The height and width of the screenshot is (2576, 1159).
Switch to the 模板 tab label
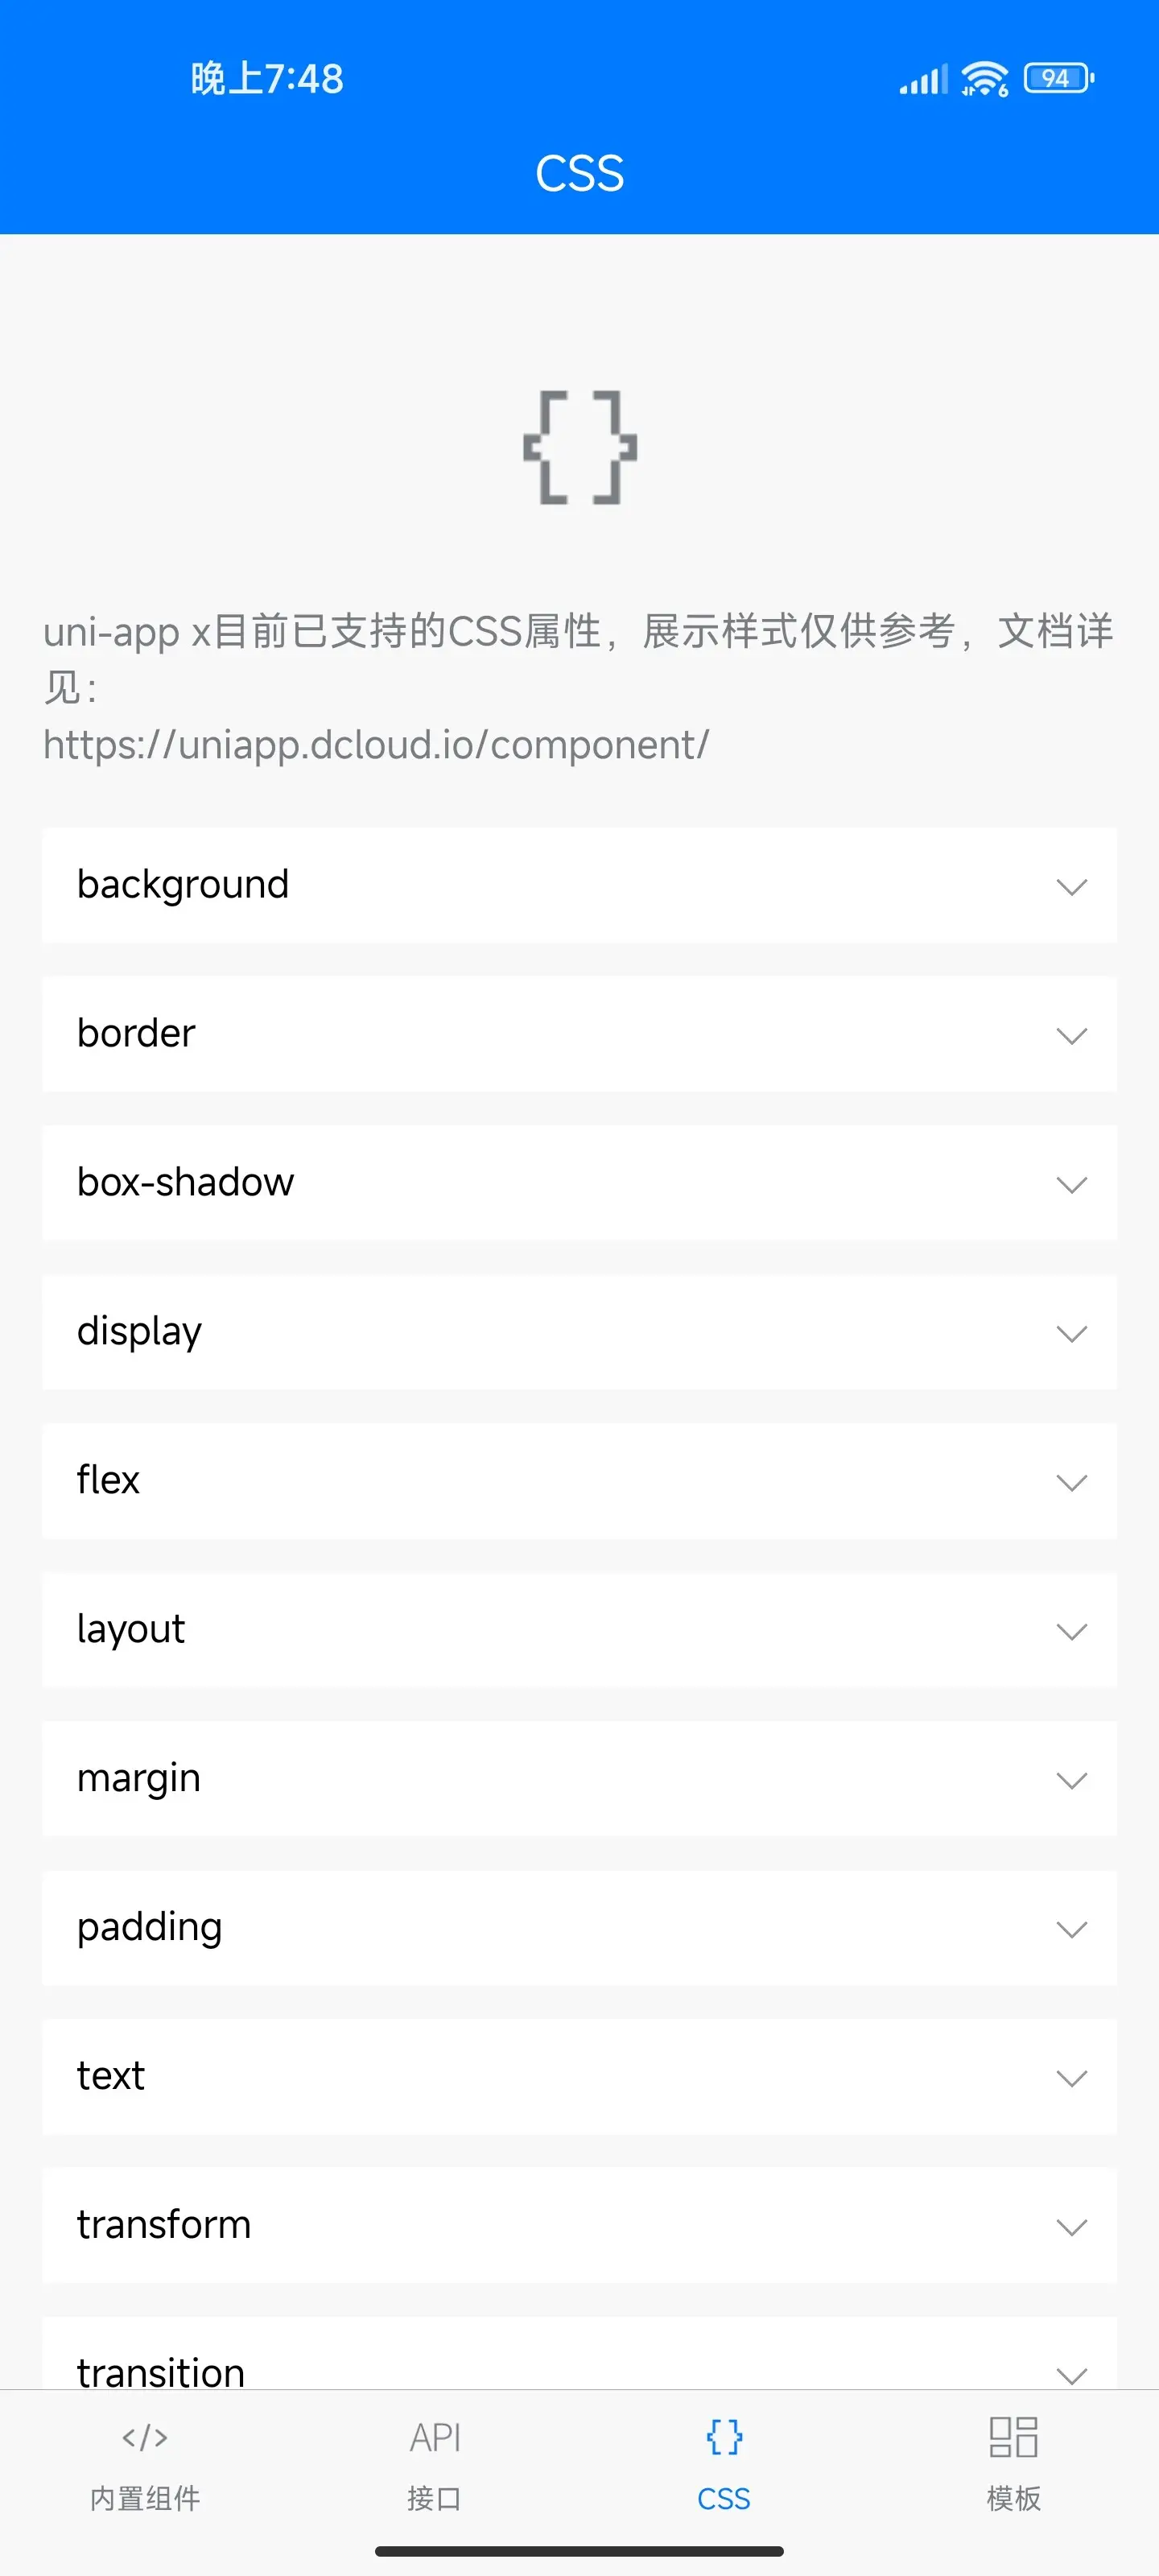pos(1013,2498)
